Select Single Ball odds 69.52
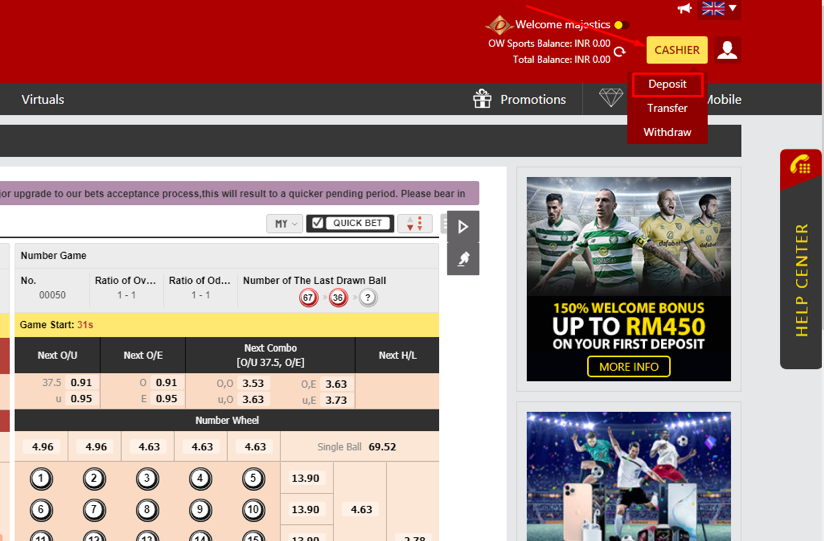824x541 pixels. click(x=382, y=447)
